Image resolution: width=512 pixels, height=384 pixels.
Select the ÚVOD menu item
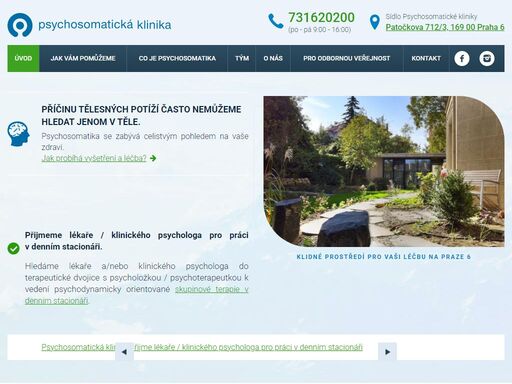[x=23, y=58]
